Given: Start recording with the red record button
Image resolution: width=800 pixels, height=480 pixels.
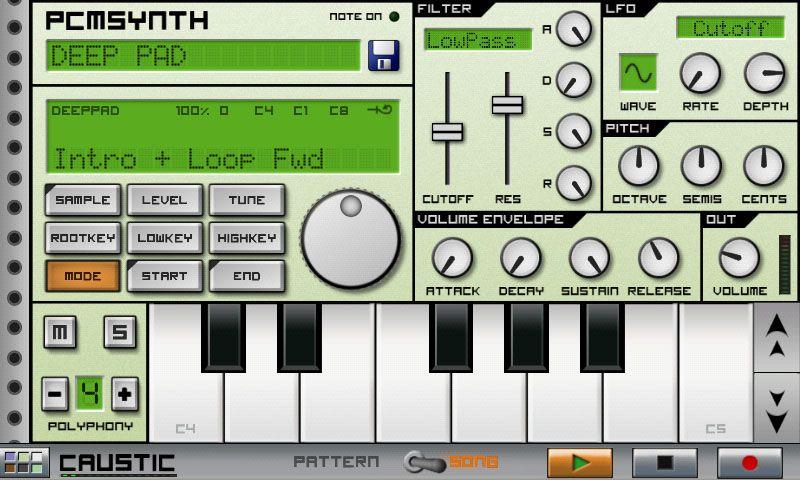Looking at the screenshot, I should (749, 463).
